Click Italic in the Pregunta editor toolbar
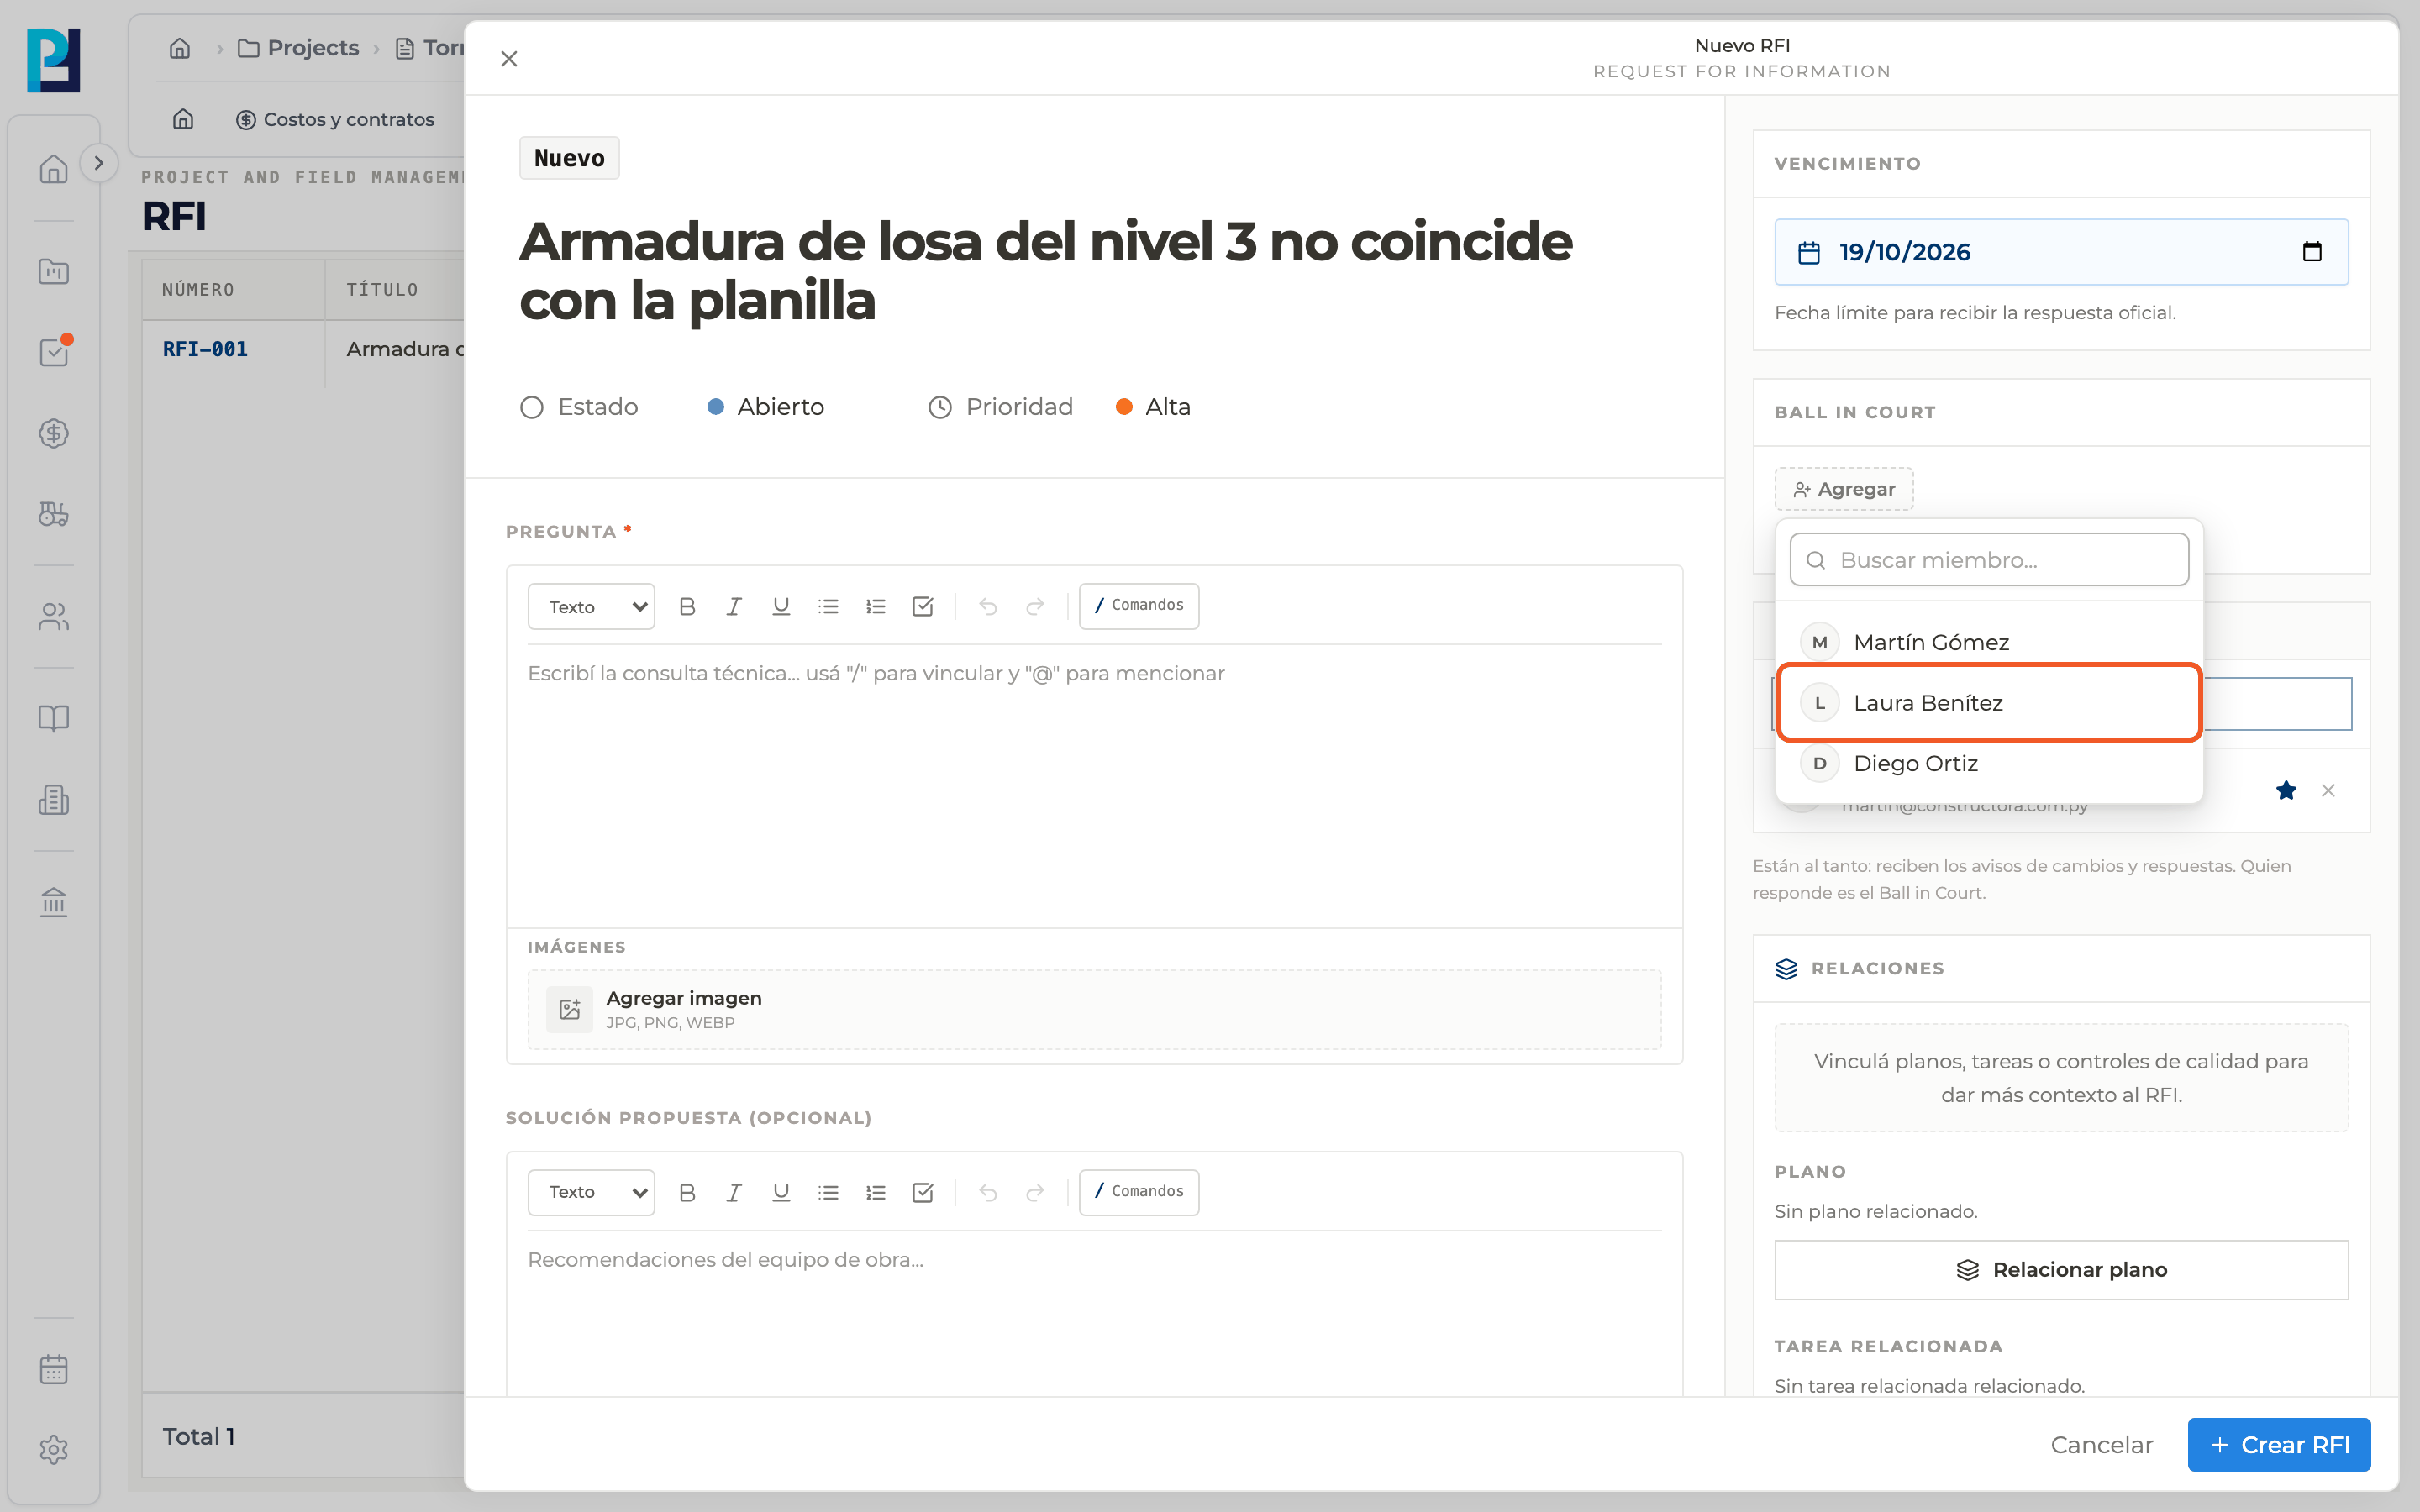Screen dimensions: 2420x1512 [x=734, y=606]
